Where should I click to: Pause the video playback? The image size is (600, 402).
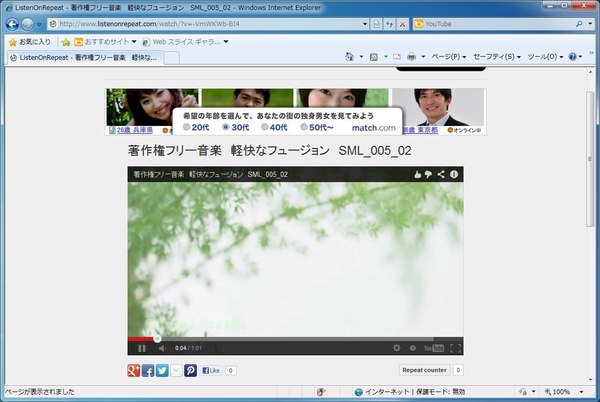tap(141, 348)
